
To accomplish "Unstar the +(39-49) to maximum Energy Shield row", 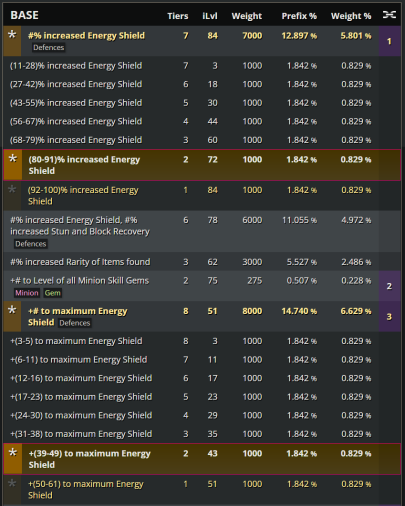I will (13, 459).
